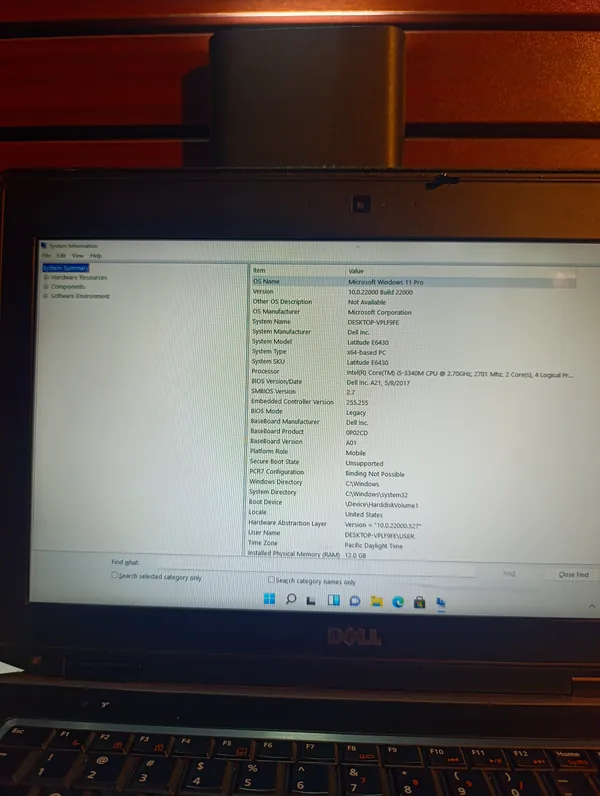The image size is (600, 796).
Task: Click the Find button
Action: [x=509, y=574]
